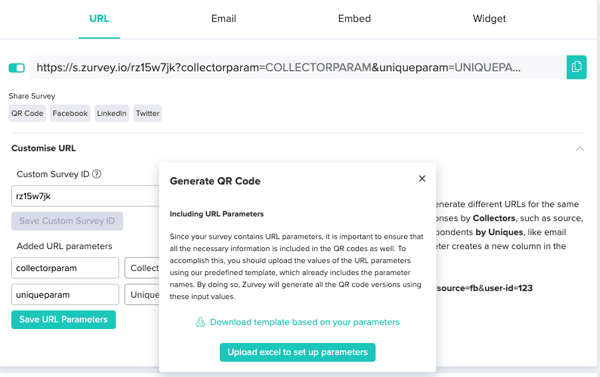Click the Including URL Parameters subheading
Image resolution: width=600 pixels, height=377 pixels.
[x=217, y=214]
